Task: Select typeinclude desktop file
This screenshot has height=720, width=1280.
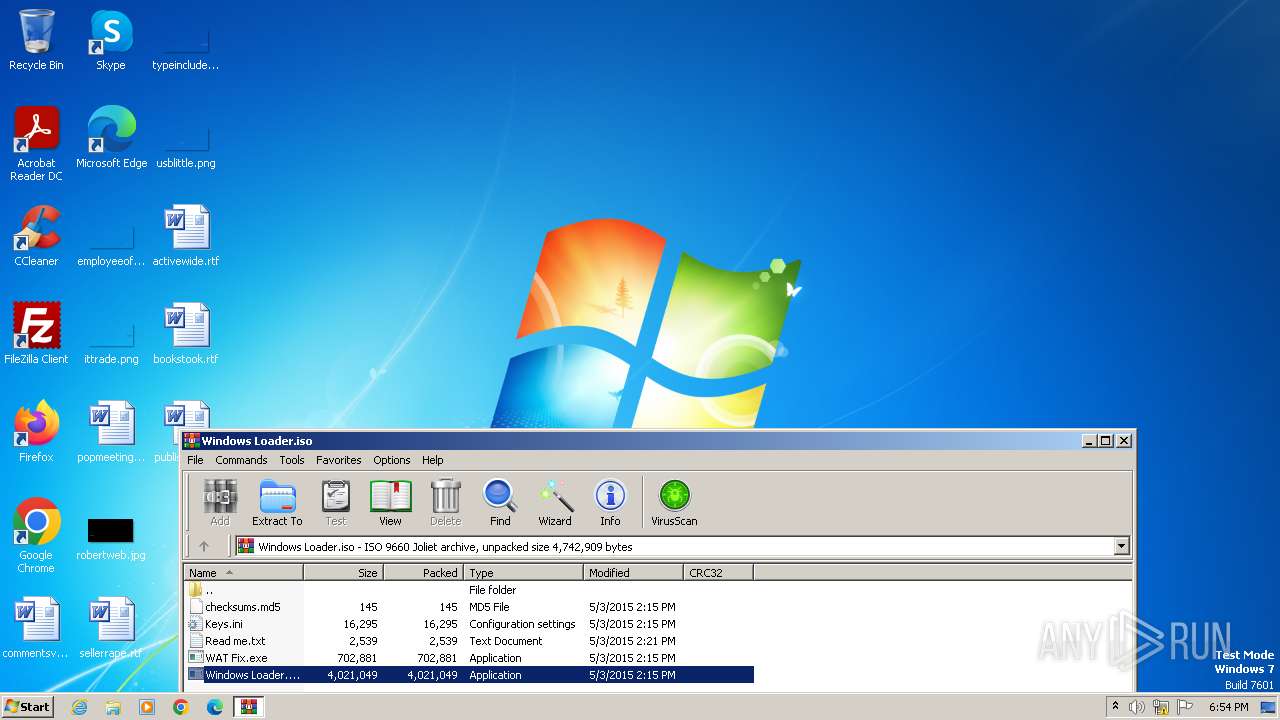Action: (186, 48)
